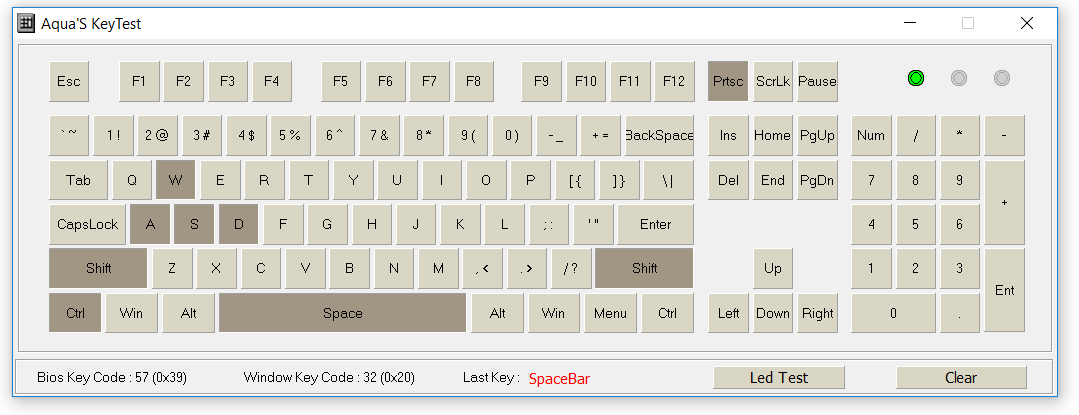The height and width of the screenshot is (415, 1079).
Task: Click the Num key on numpad
Action: (871, 136)
